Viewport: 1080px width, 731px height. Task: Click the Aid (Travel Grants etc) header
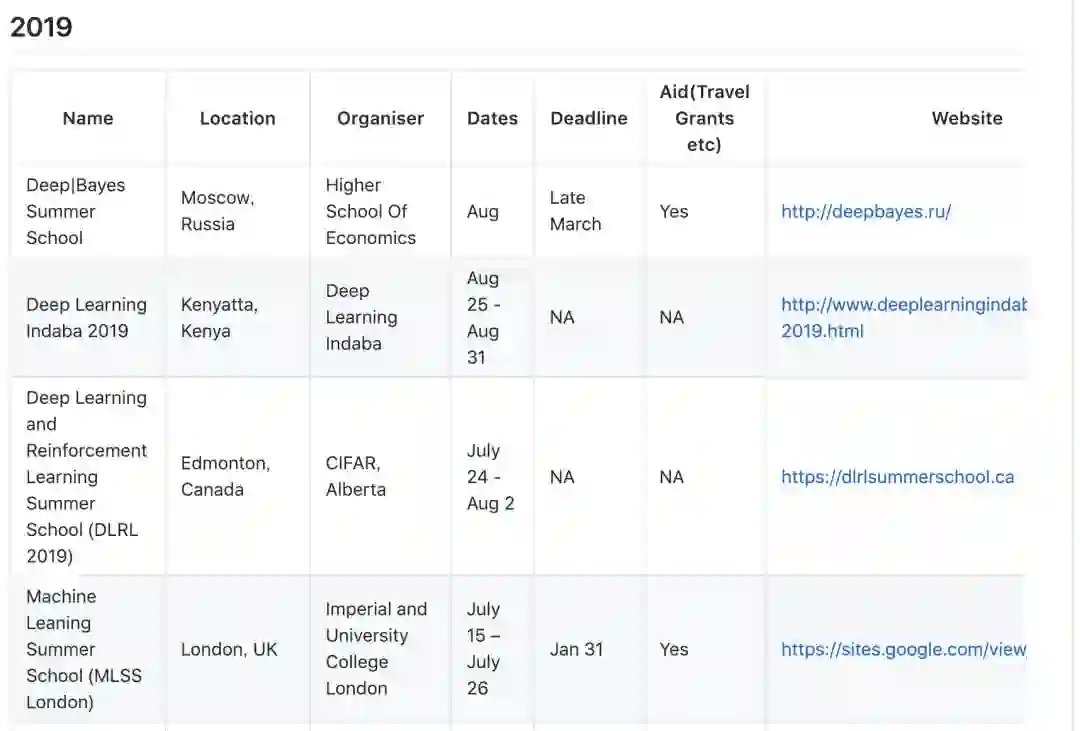click(704, 118)
